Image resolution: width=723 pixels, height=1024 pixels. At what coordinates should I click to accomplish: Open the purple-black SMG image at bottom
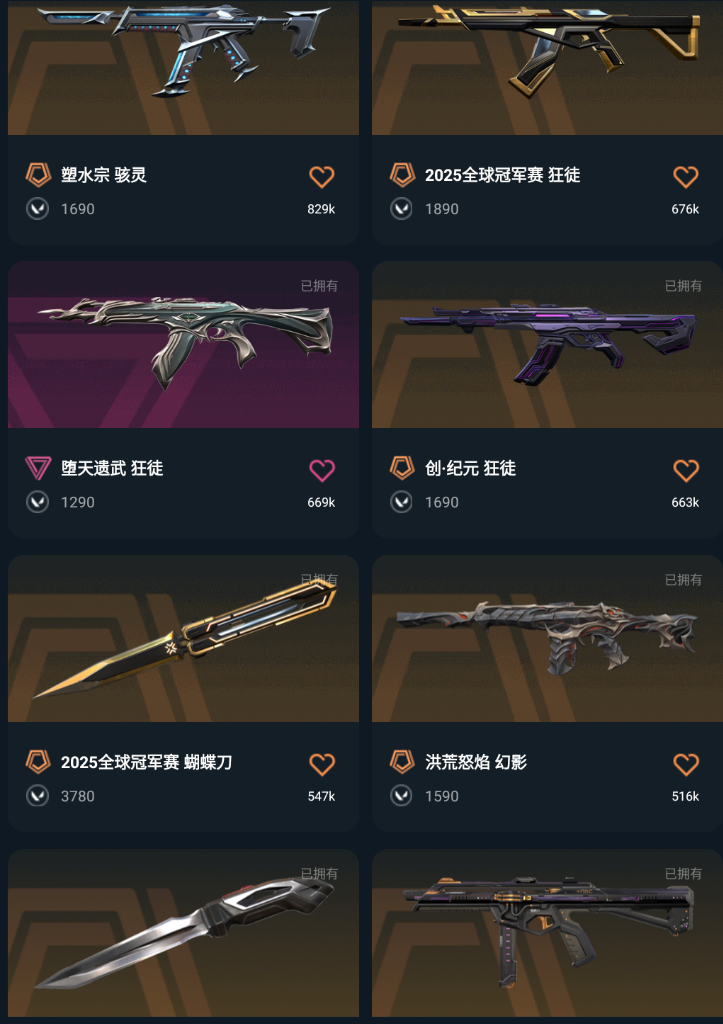(x=547, y=933)
